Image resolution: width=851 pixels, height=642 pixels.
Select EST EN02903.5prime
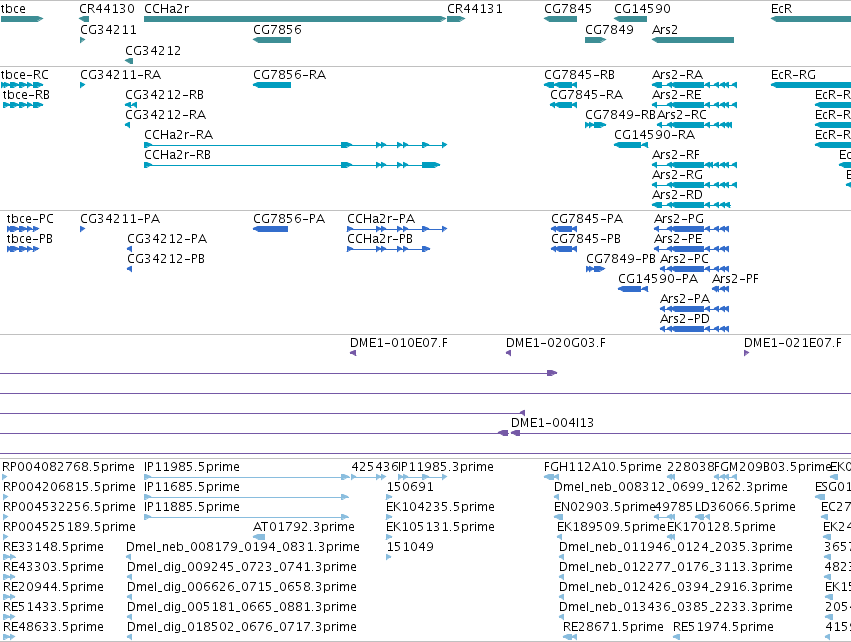tap(605, 507)
